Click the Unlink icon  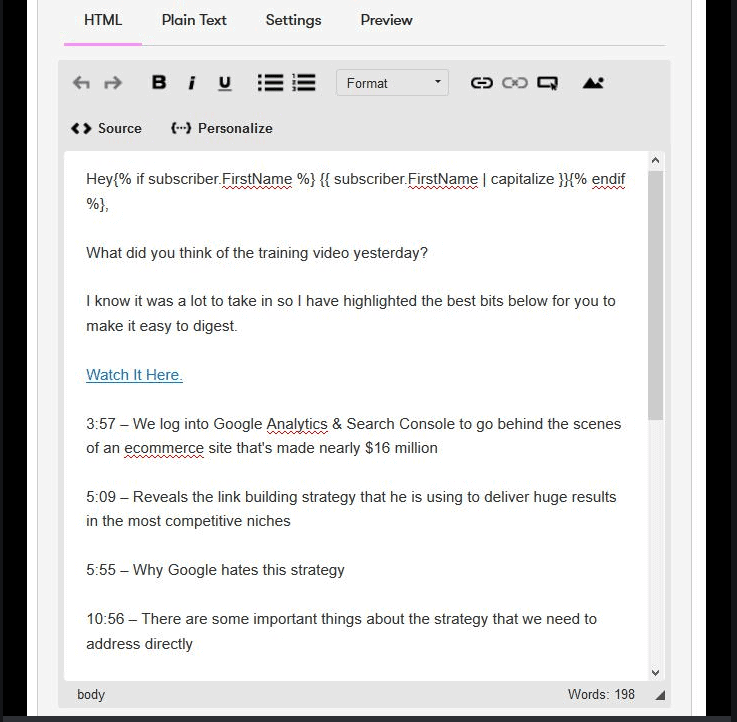click(515, 83)
